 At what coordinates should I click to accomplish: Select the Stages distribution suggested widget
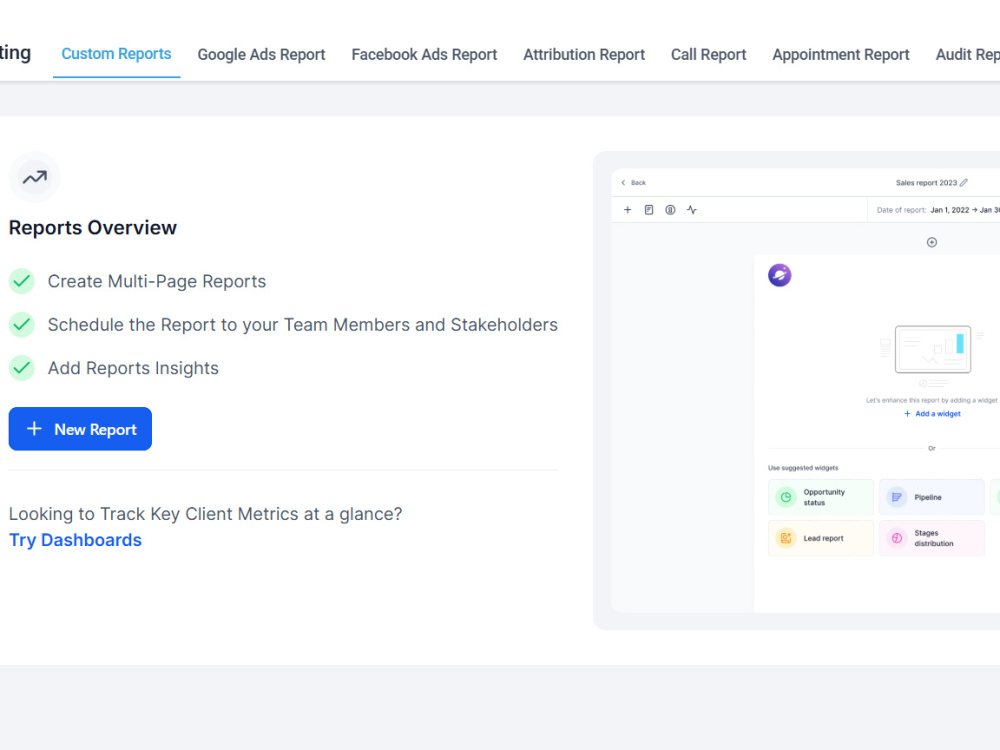(x=932, y=538)
